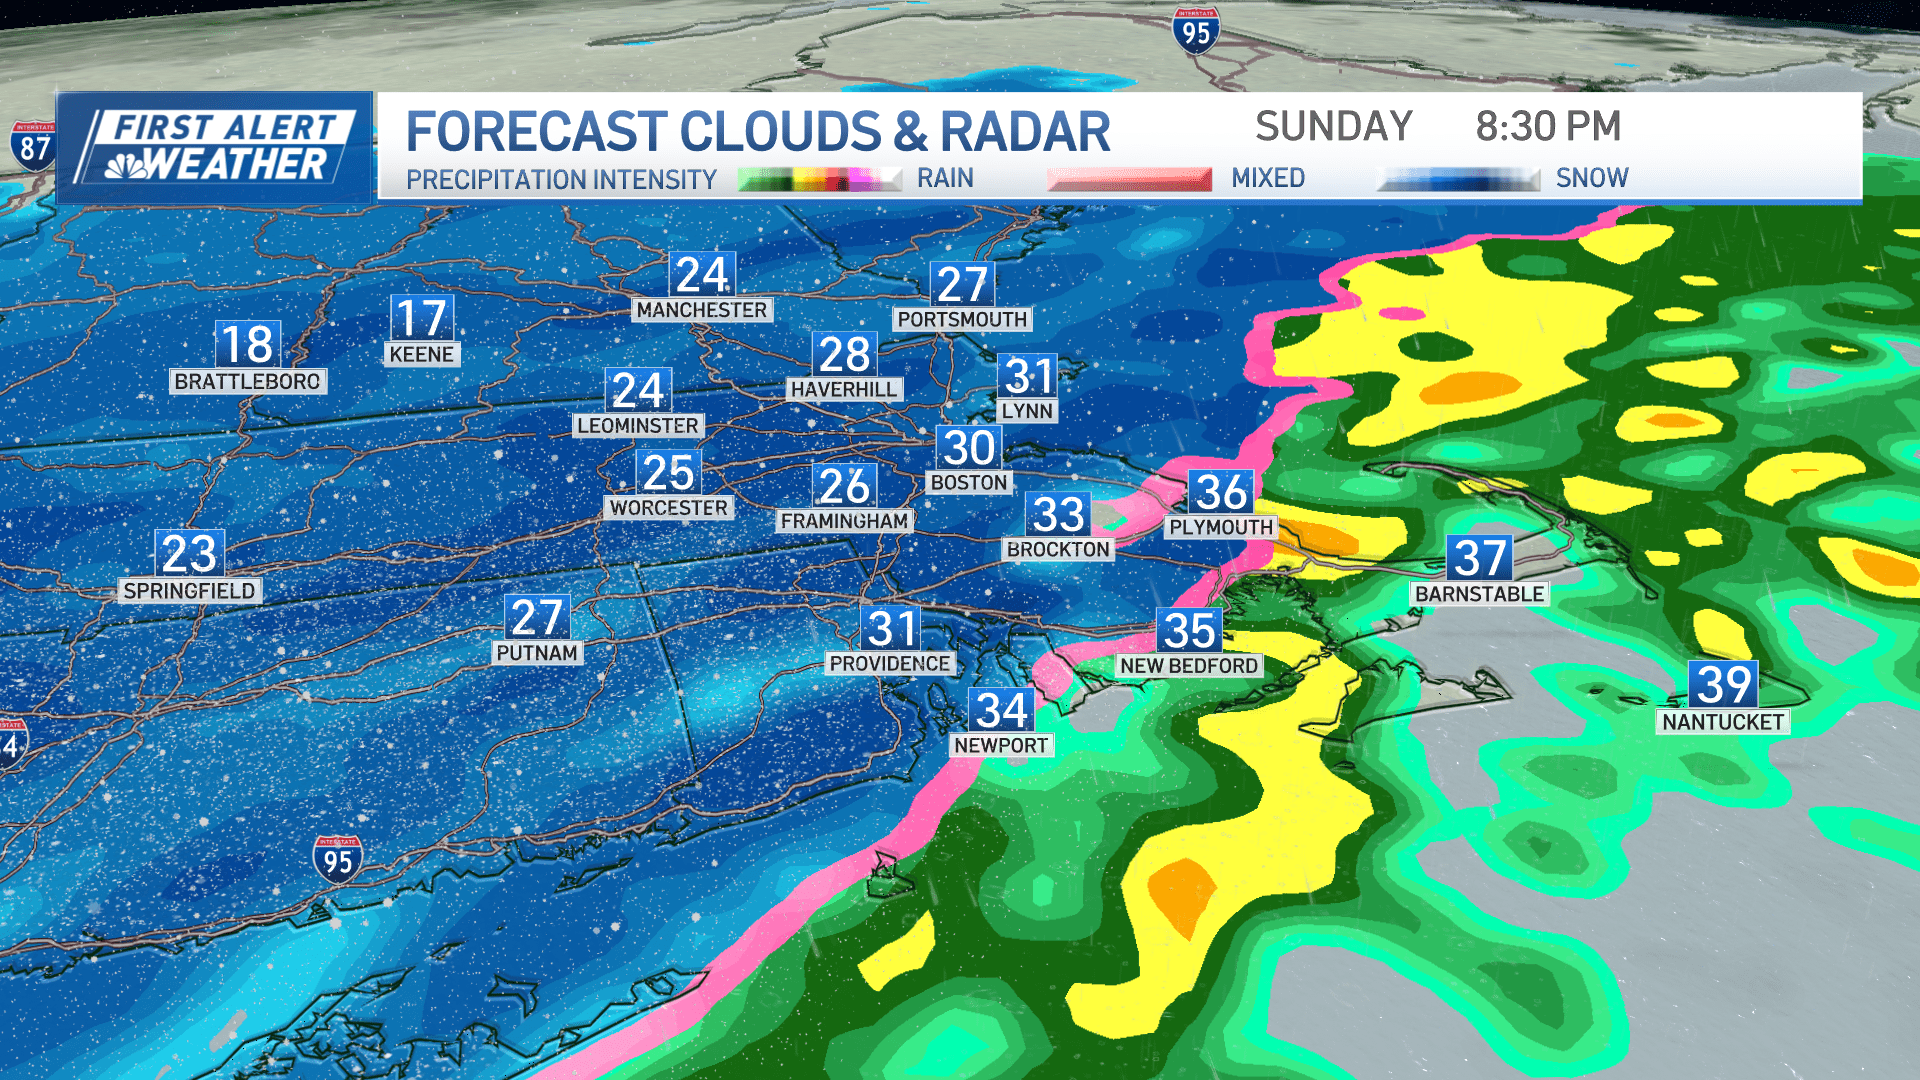Click the NEWPORT city label
The height and width of the screenshot is (1080, 1920).
1001,745
